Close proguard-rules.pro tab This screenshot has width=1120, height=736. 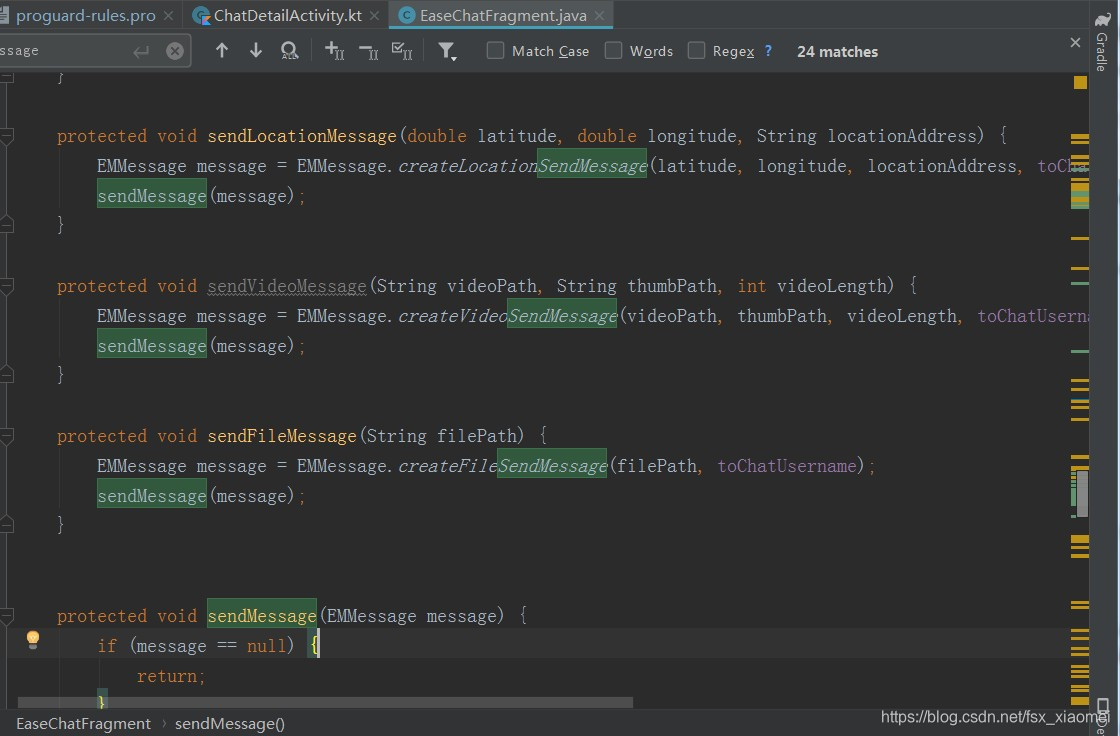point(169,15)
